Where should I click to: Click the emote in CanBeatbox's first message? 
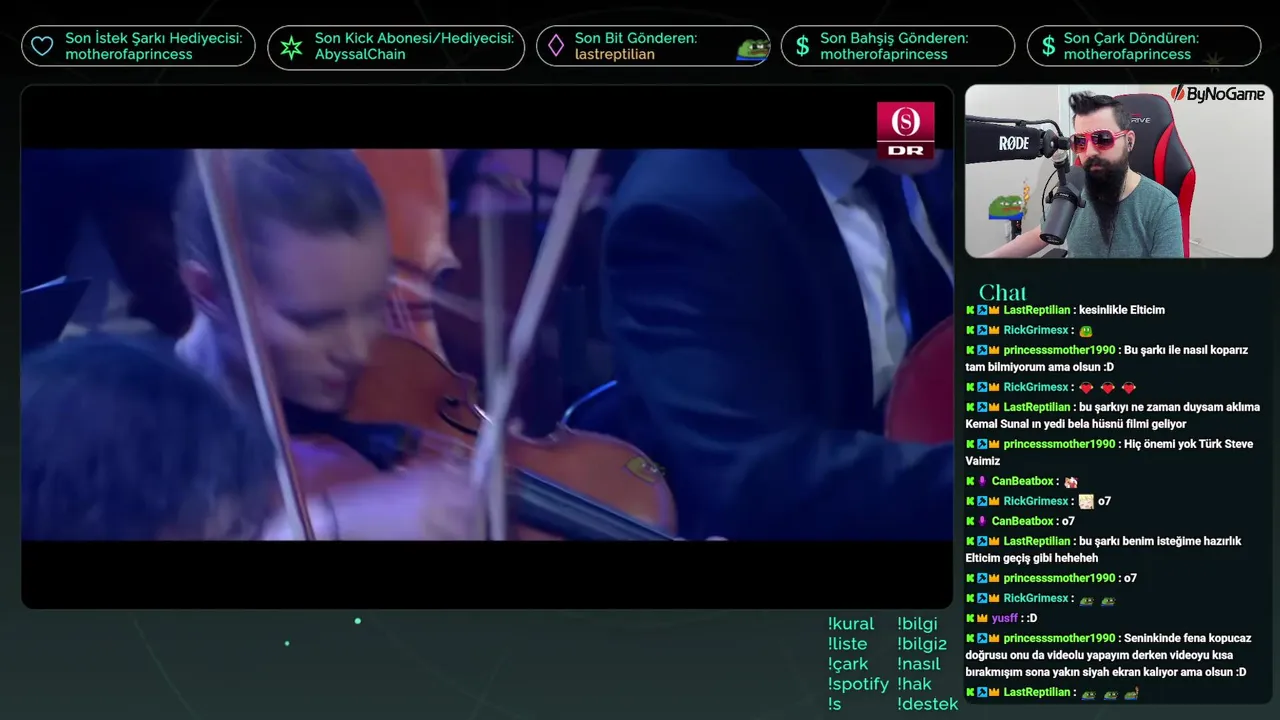coord(1071,482)
